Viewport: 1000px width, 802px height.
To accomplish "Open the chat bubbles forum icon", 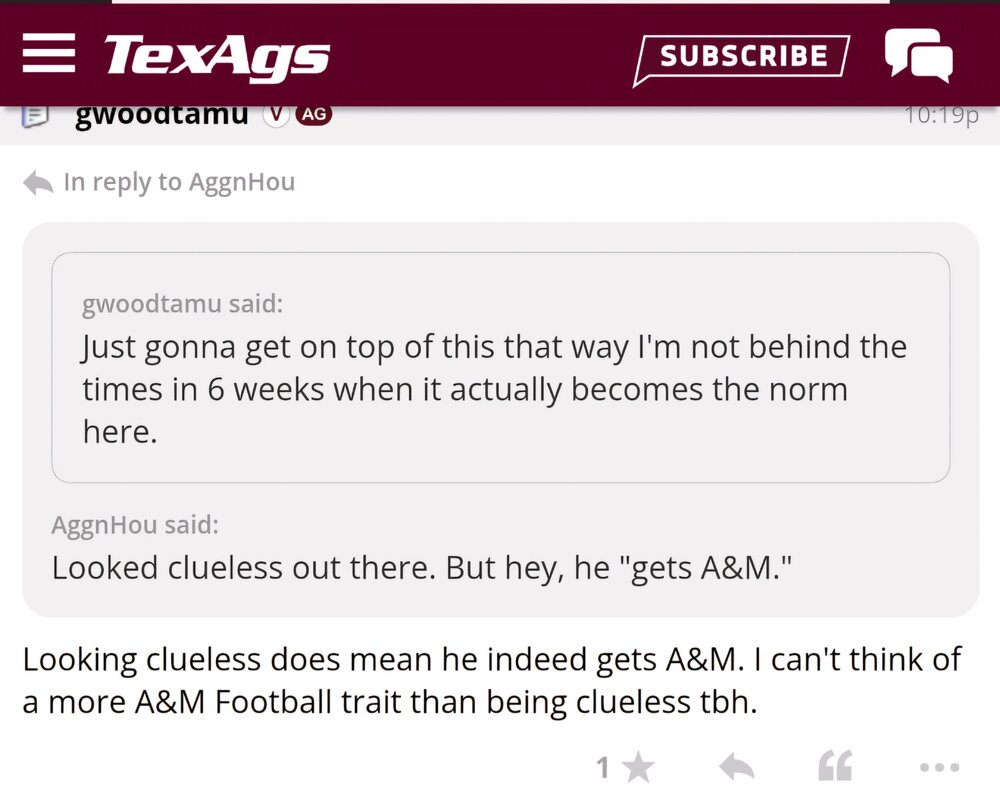I will [918, 54].
